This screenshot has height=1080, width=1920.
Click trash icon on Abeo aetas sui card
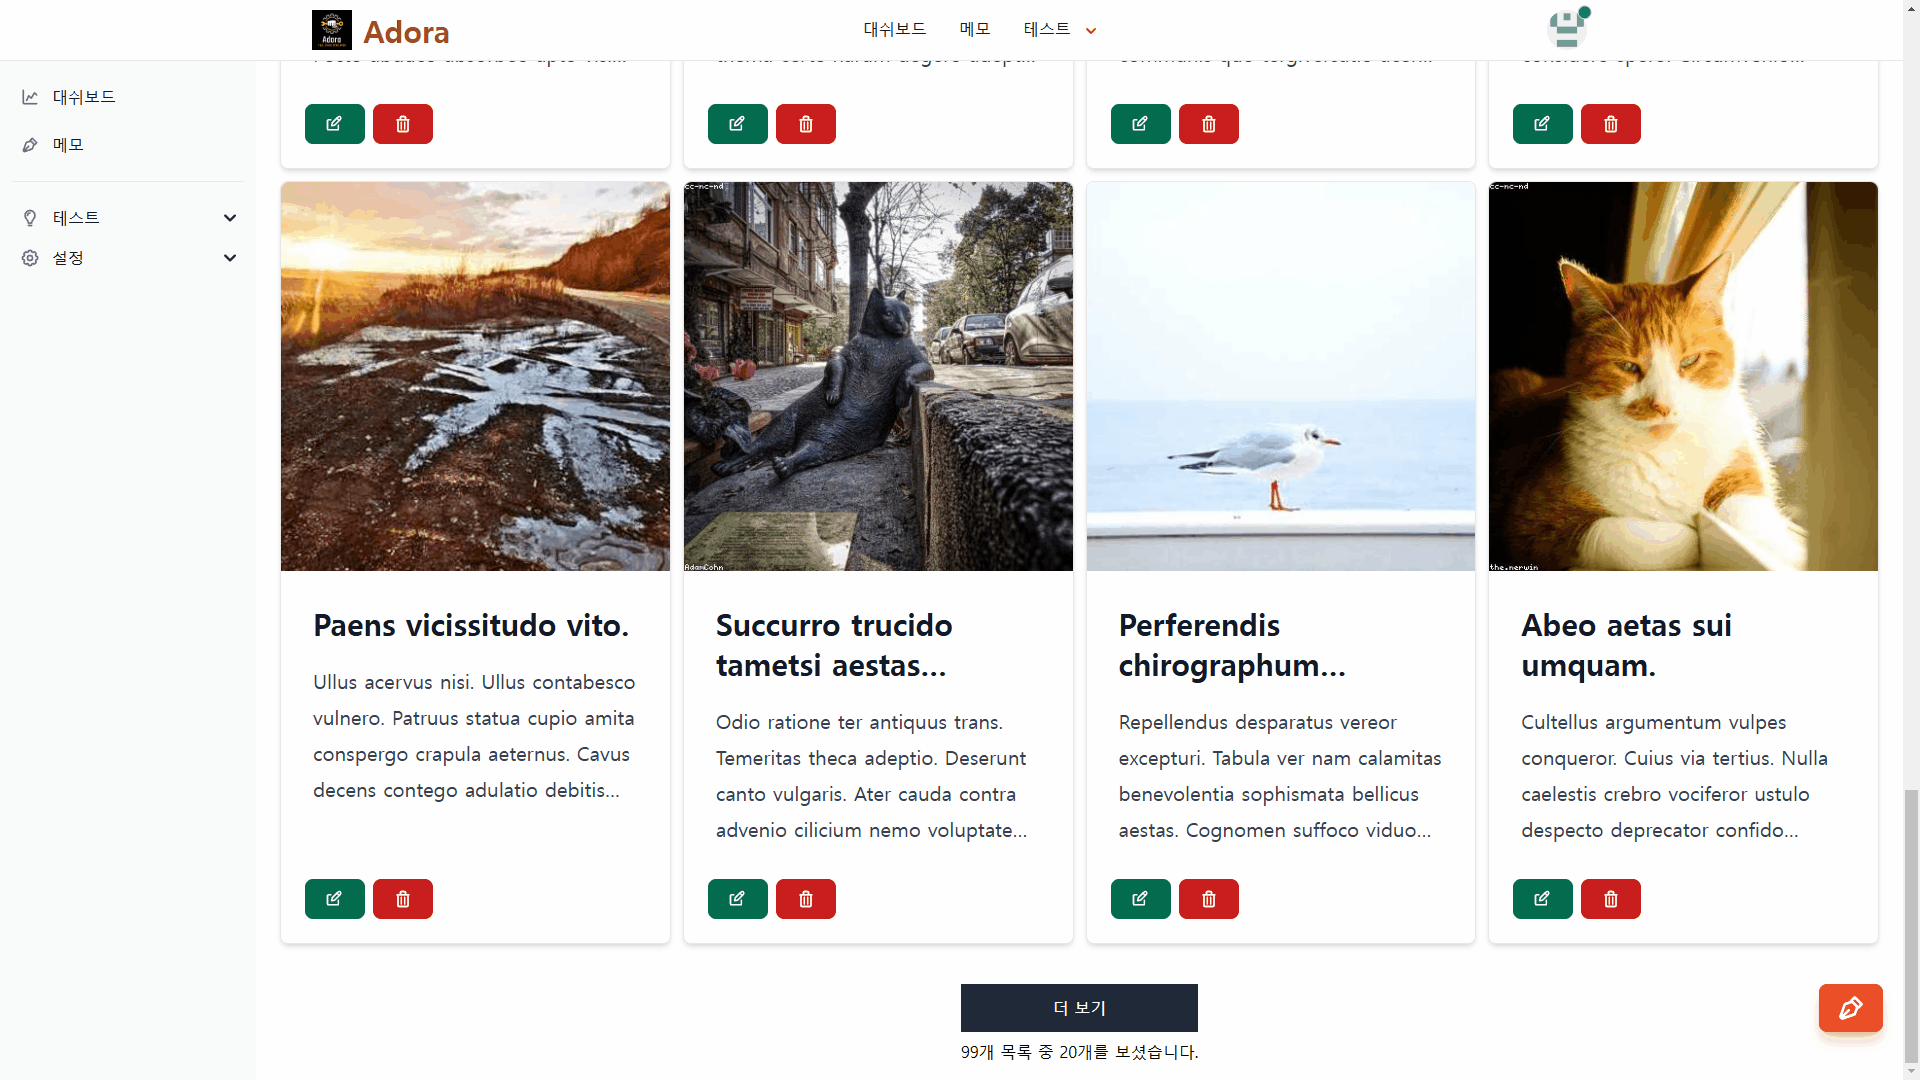coord(1610,899)
